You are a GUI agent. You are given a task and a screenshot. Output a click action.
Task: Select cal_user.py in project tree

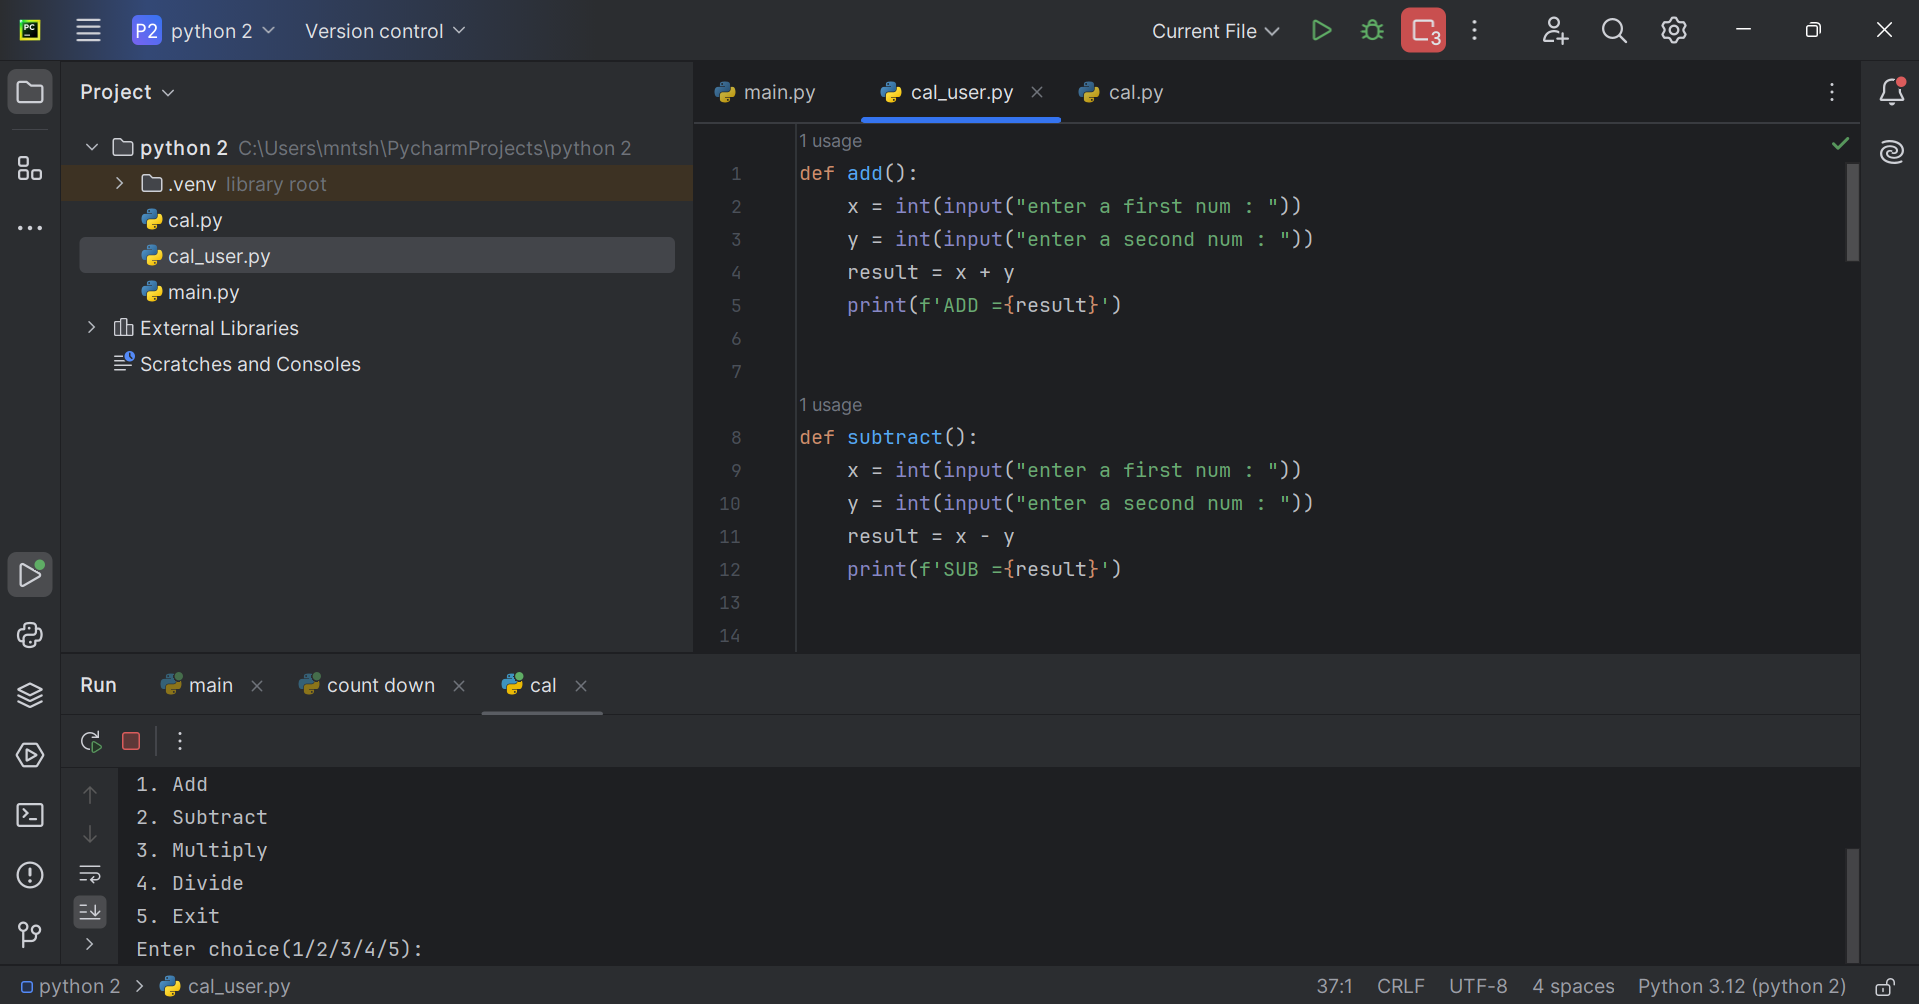[376, 256]
